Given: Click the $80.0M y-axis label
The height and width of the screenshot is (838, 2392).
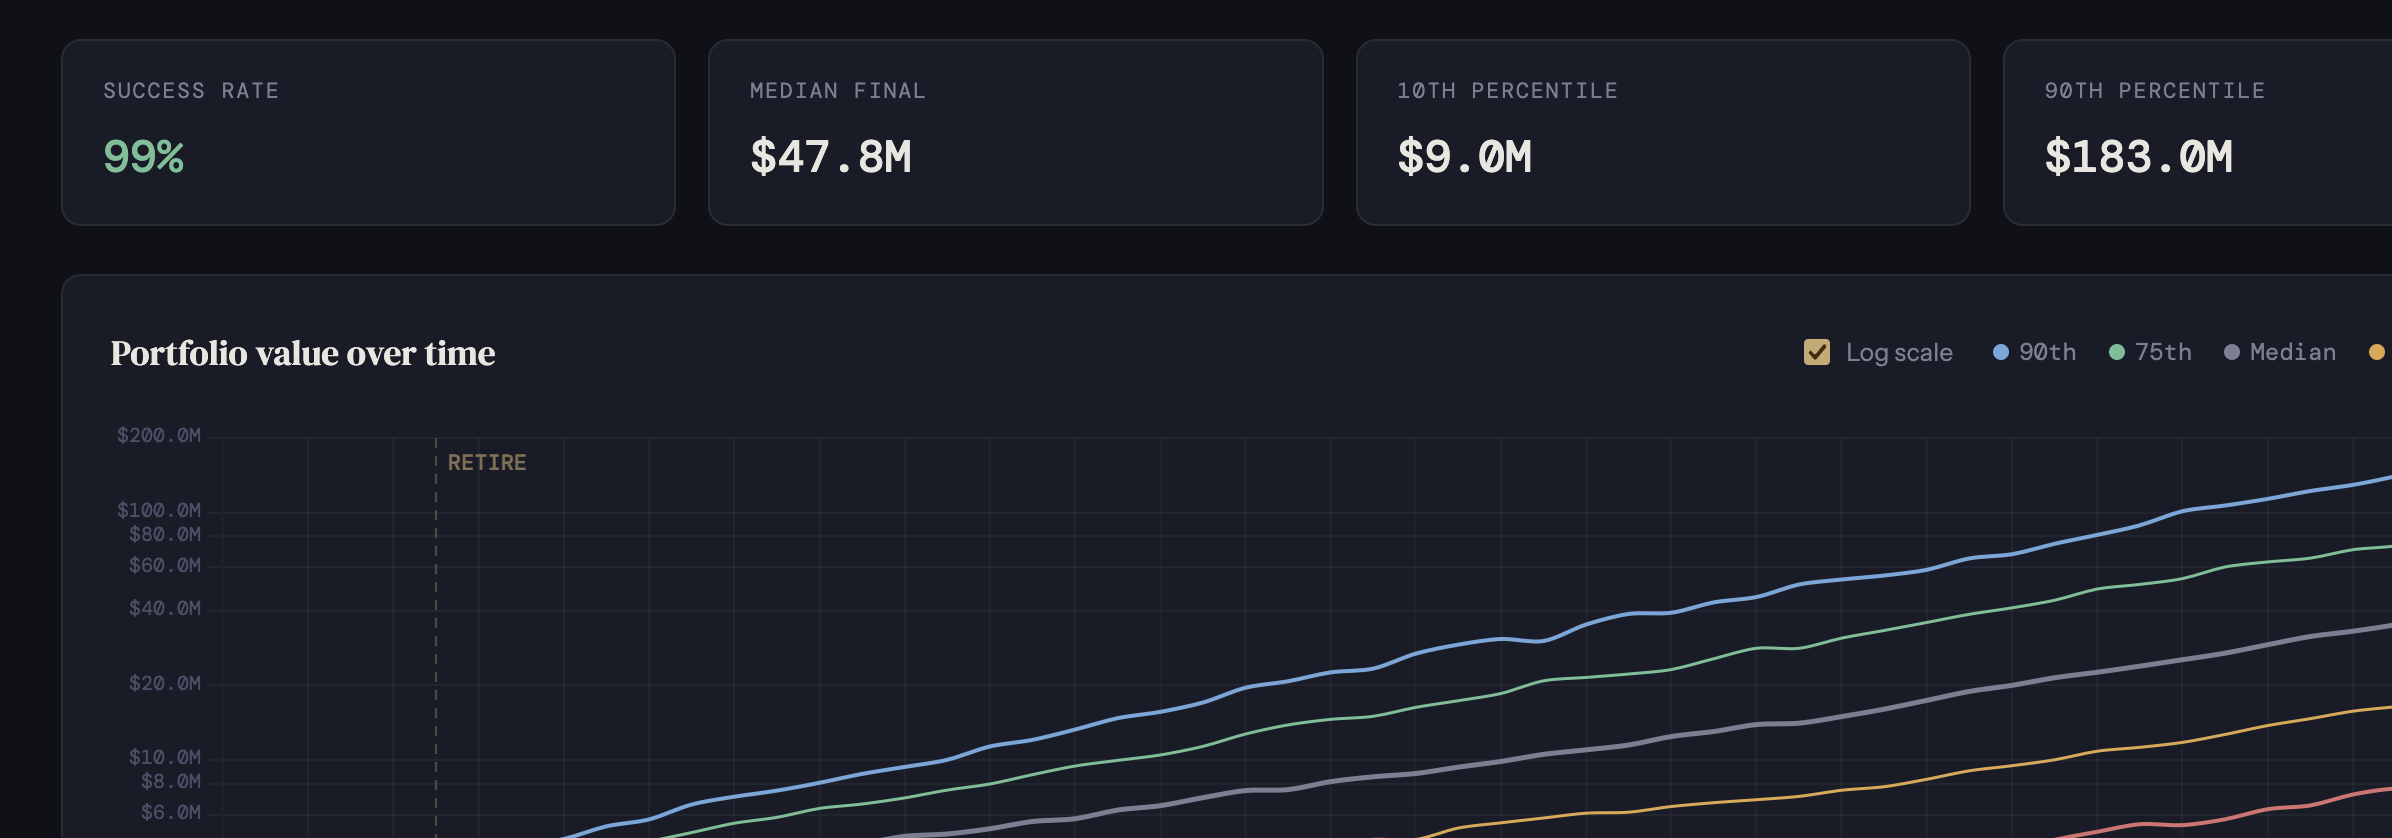Looking at the screenshot, I should [x=165, y=534].
